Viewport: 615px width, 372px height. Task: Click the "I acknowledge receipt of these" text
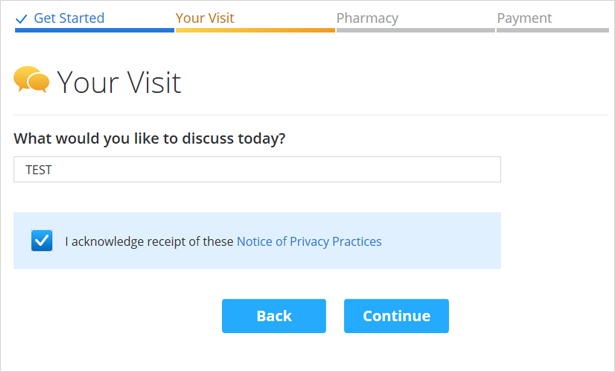(x=149, y=241)
